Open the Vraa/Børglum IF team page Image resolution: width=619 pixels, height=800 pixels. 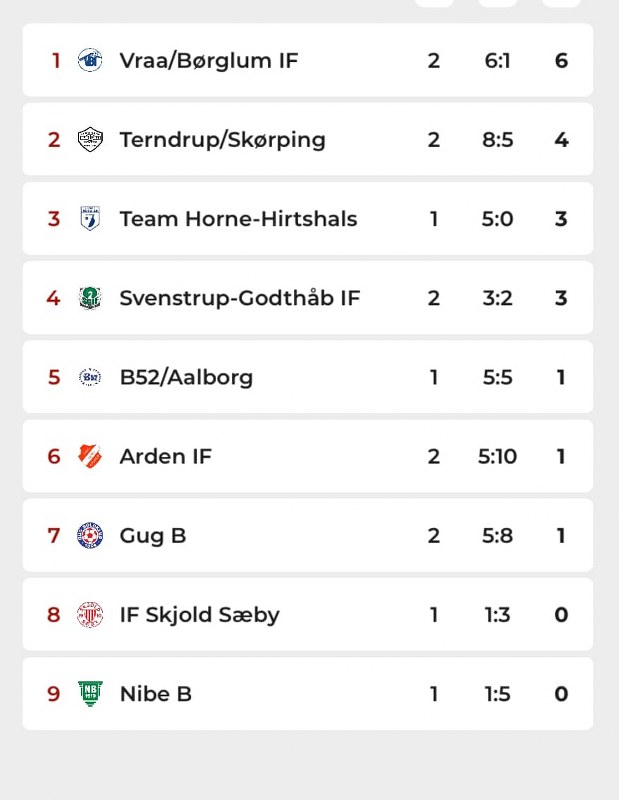(x=208, y=60)
